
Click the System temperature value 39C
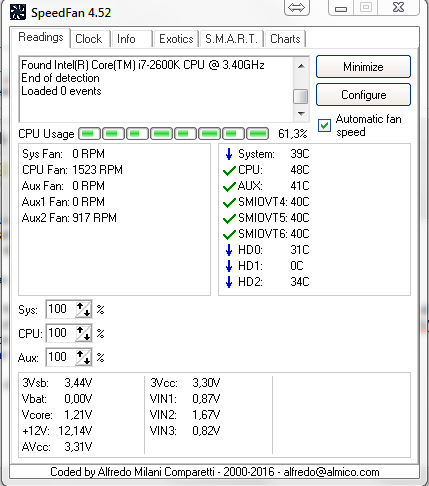tap(300, 154)
